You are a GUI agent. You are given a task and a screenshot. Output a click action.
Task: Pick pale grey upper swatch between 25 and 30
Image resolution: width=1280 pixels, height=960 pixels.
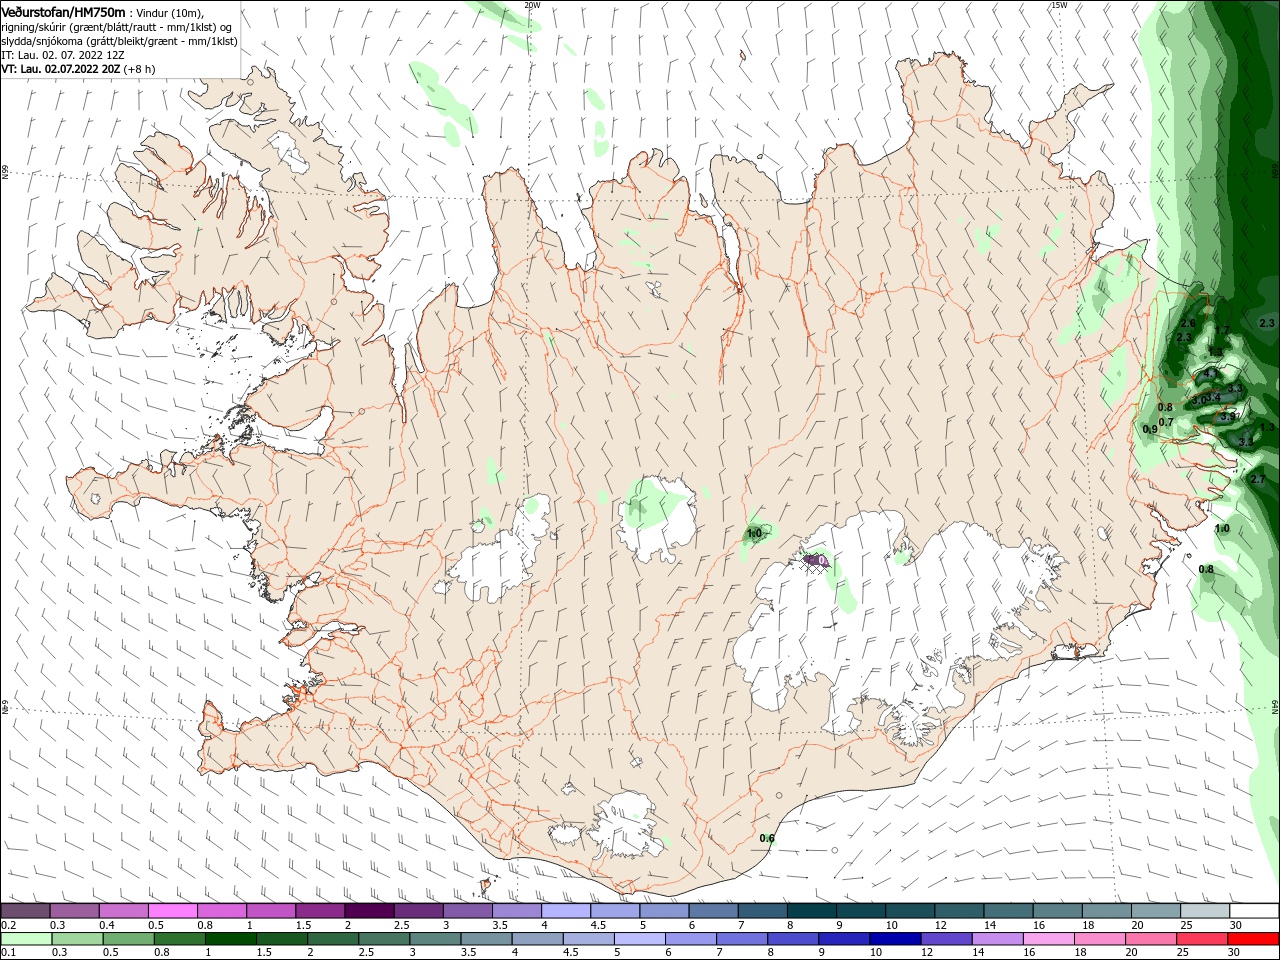click(x=1206, y=911)
